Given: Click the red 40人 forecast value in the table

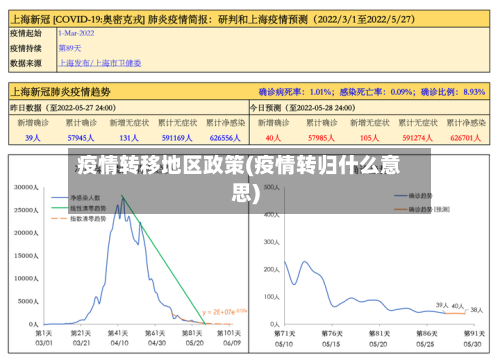Looking at the screenshot, I should [273, 138].
